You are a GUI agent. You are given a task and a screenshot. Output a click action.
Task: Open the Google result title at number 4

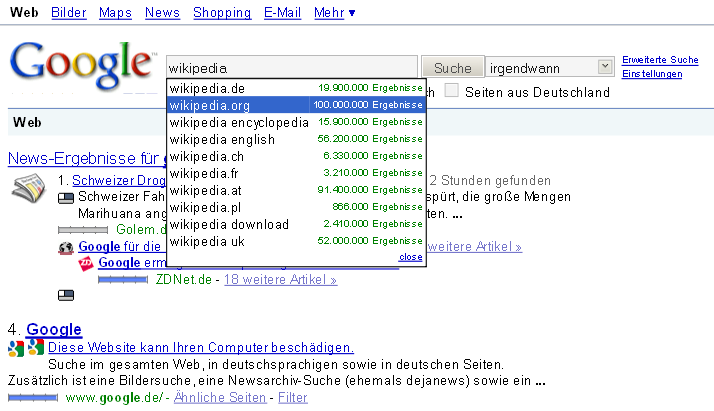[54, 329]
